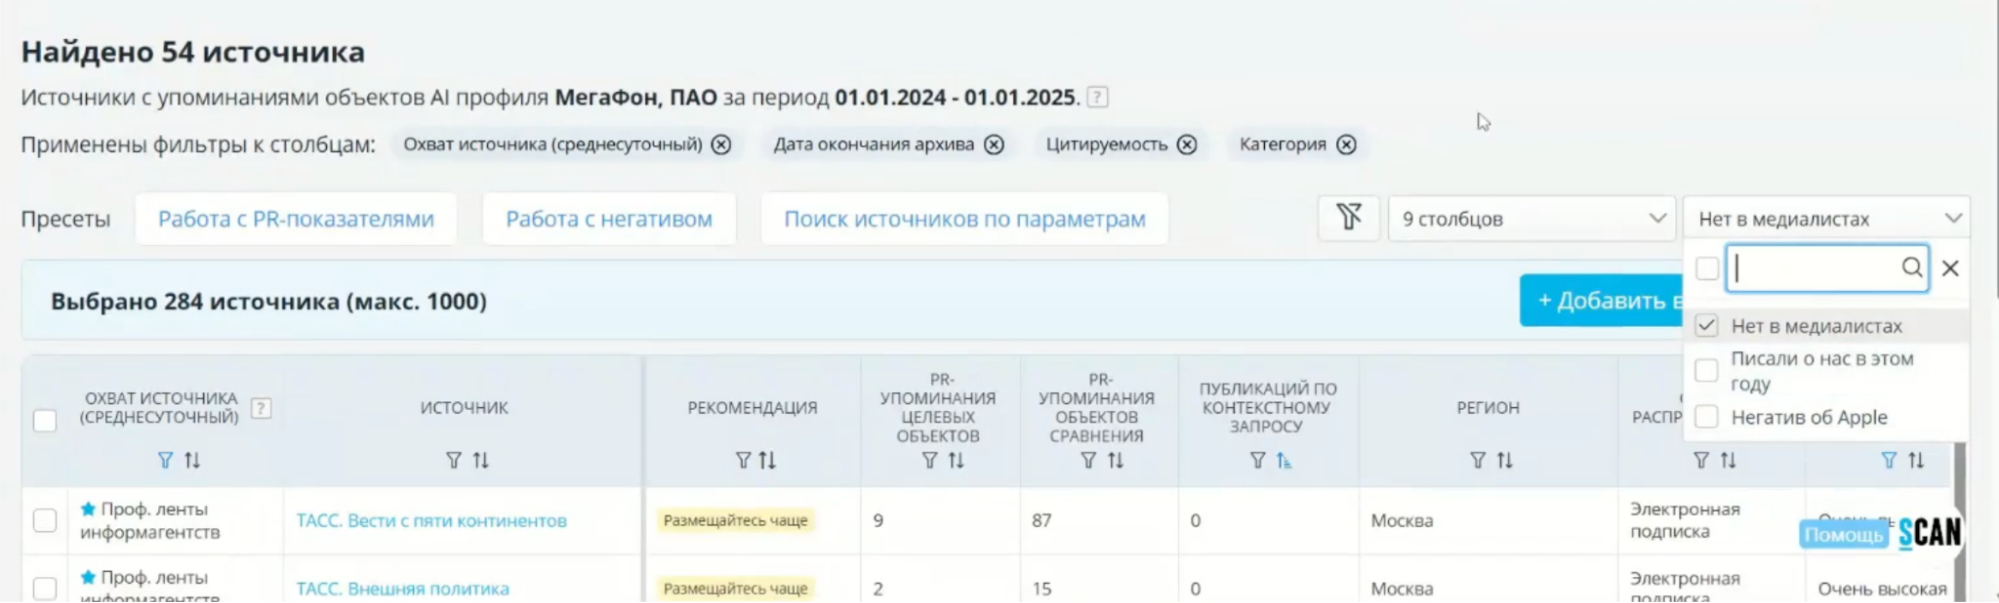
Task: Sort PR-упоминания объектов сравнения column
Action: tap(1115, 460)
